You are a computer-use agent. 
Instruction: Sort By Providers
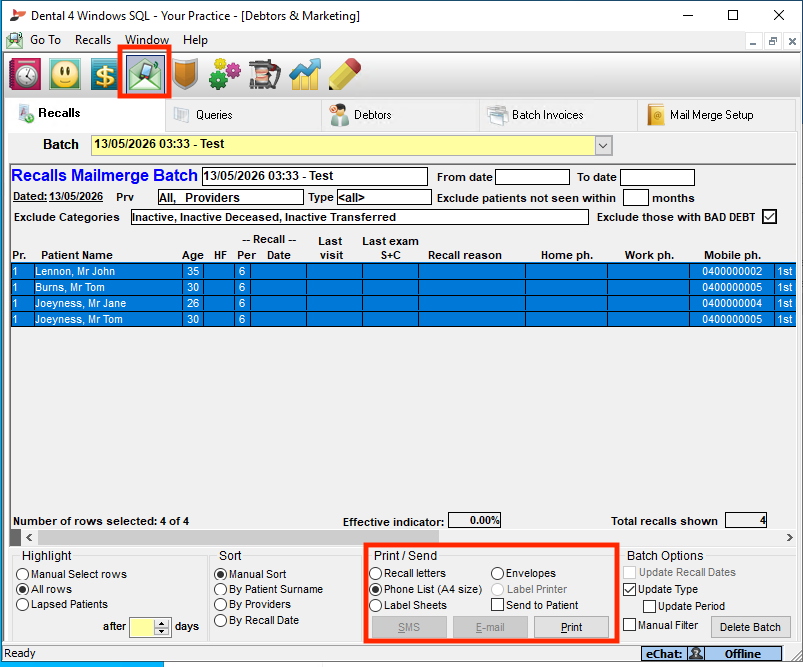tap(252, 605)
